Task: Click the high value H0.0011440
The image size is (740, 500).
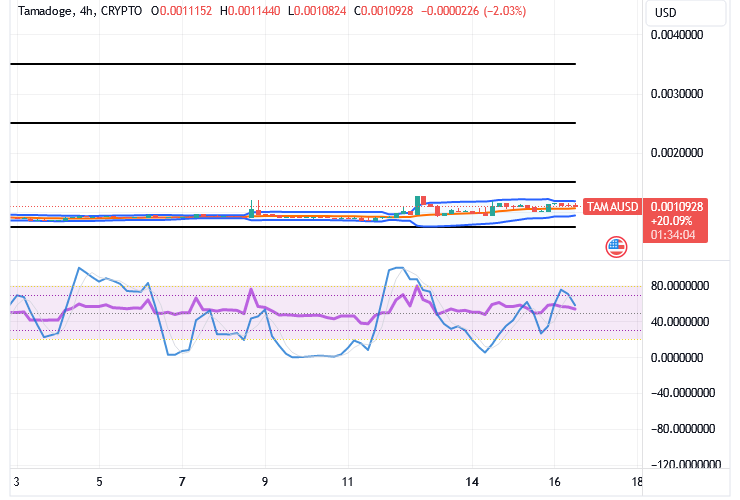Action: (250, 11)
